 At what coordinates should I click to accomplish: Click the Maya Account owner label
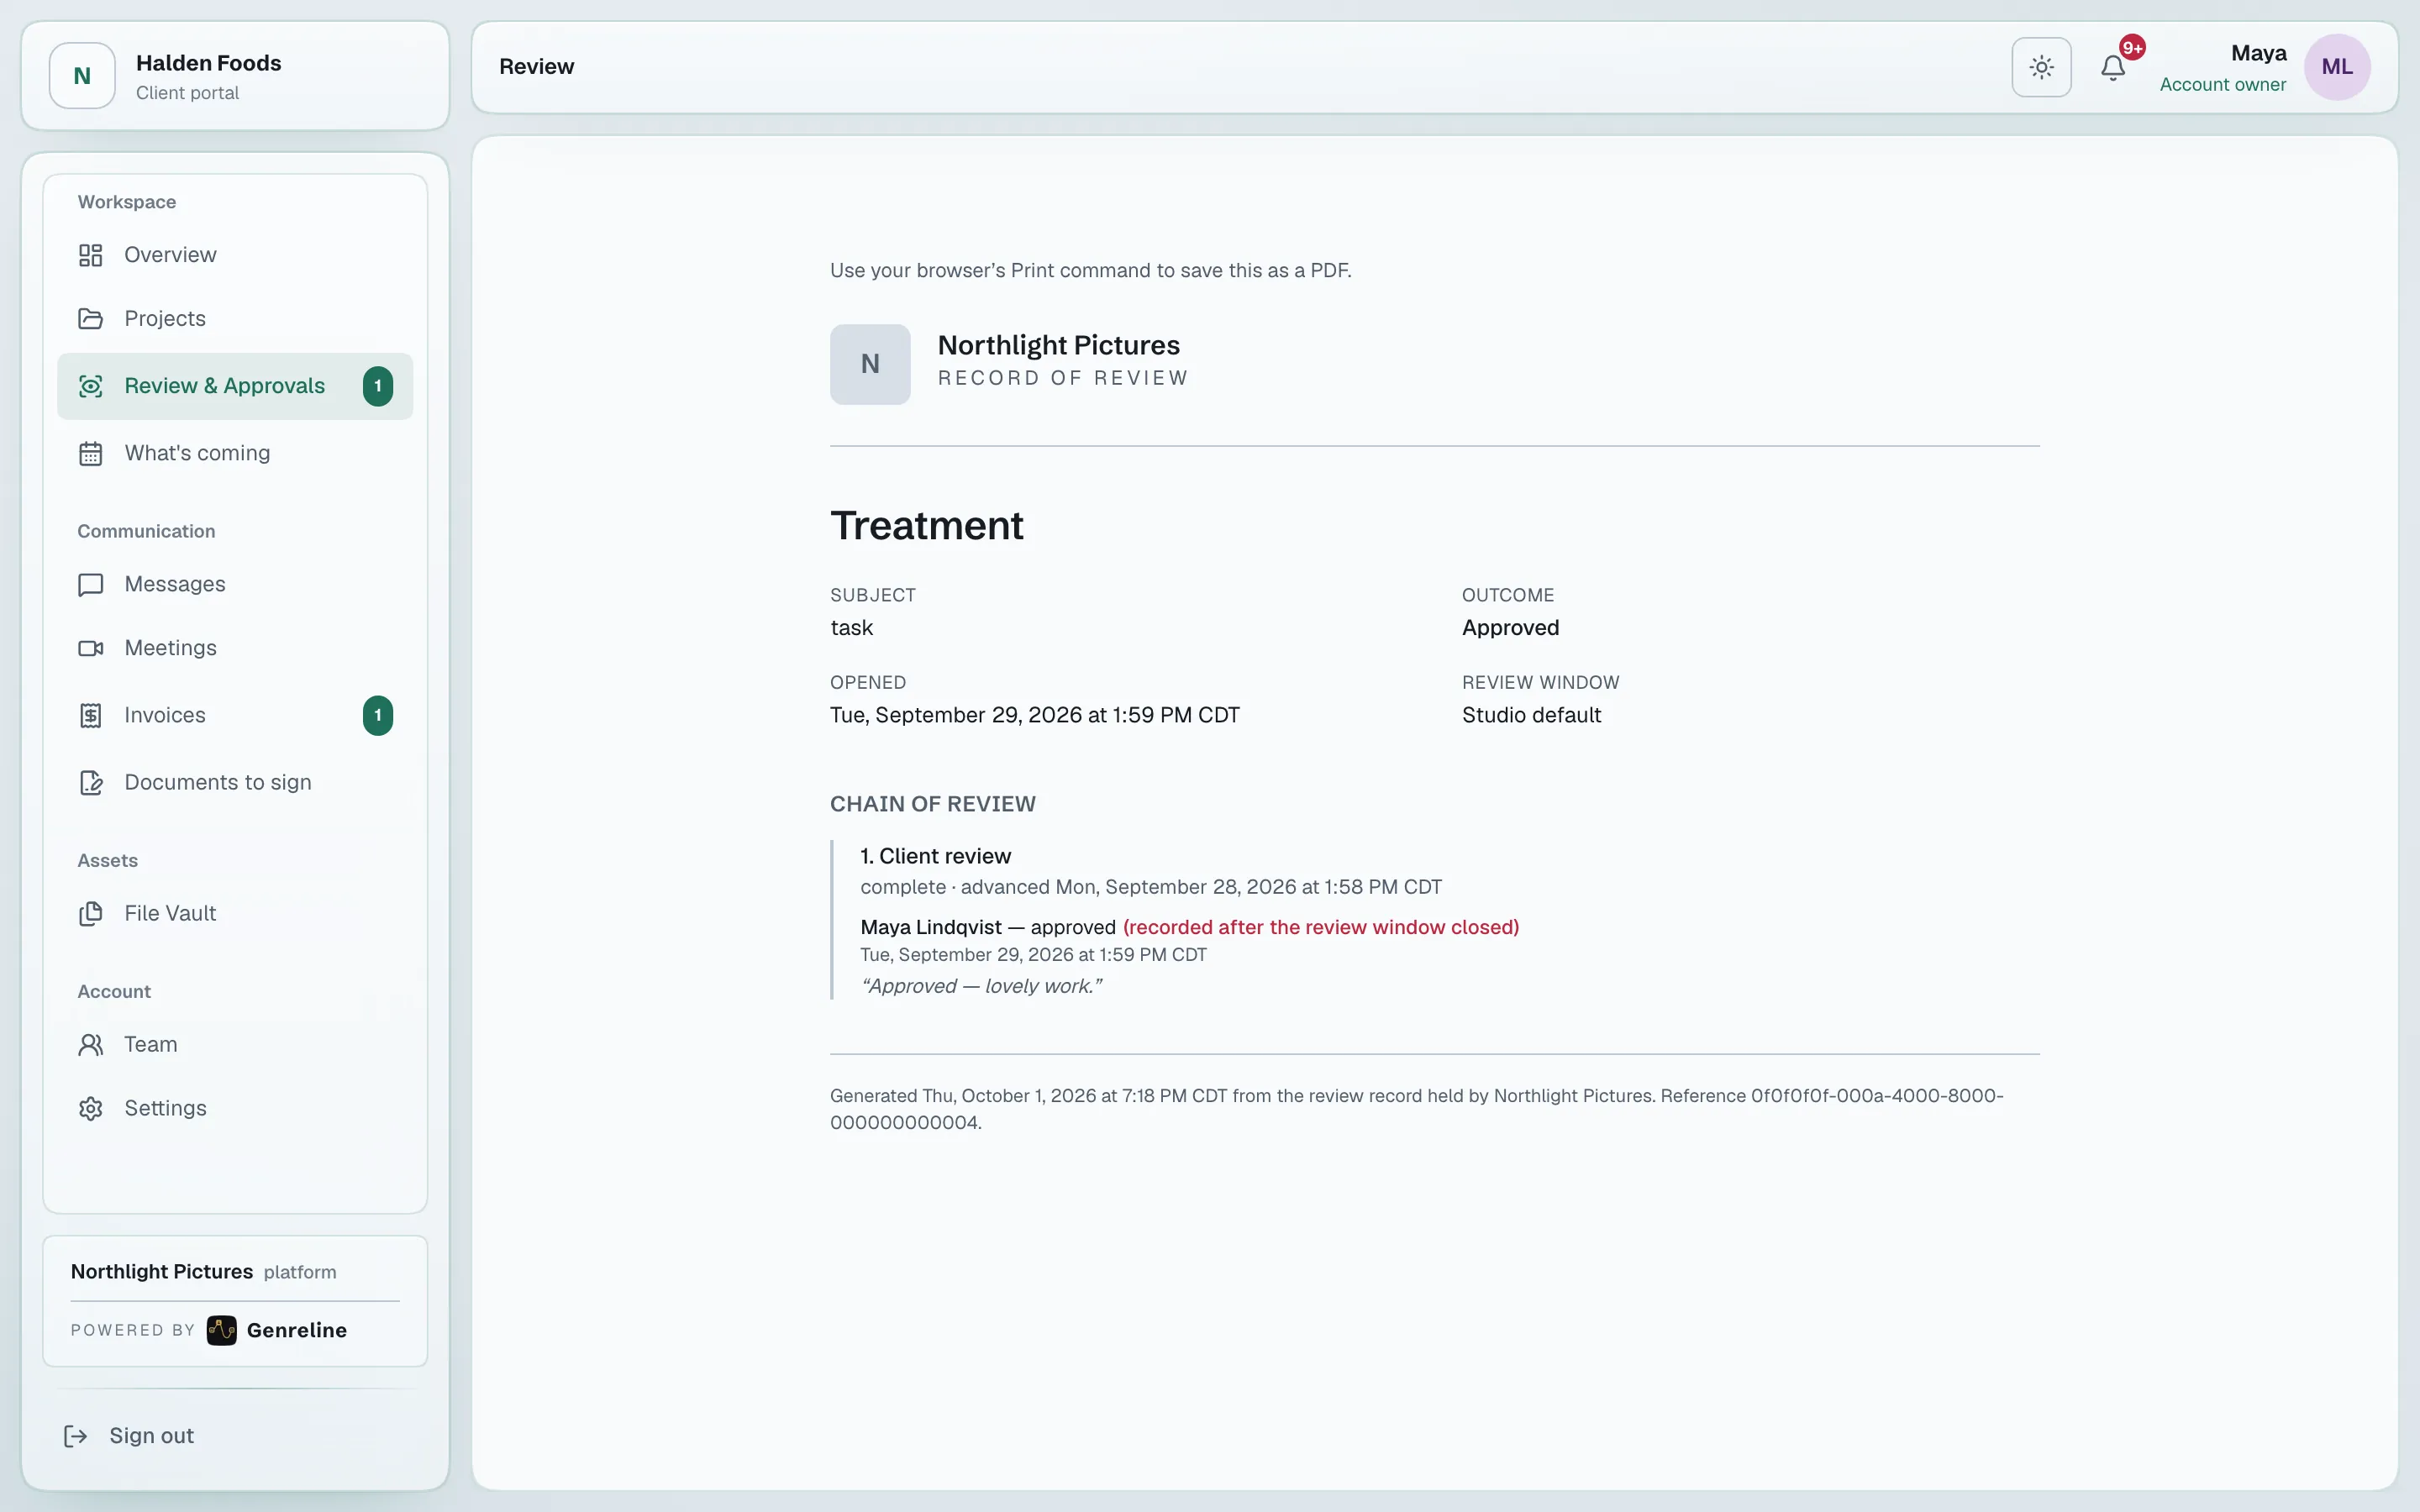tap(2223, 68)
